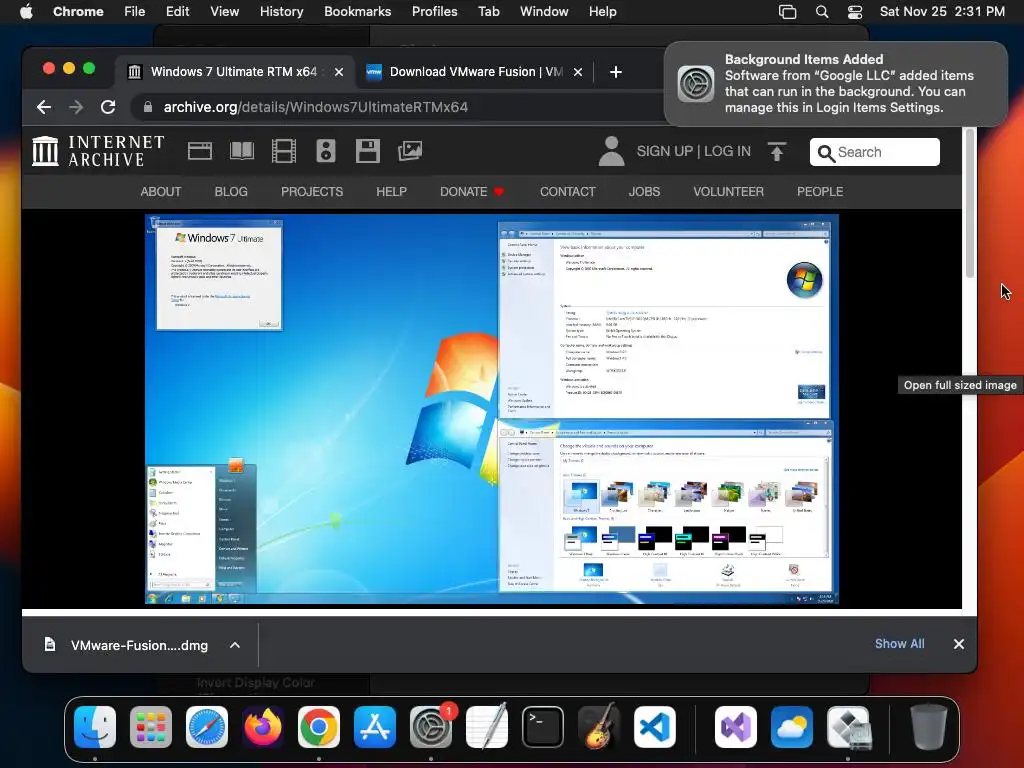Expand VMware-Fusion dmg download options chevron
This screenshot has height=768, width=1024.
point(235,645)
